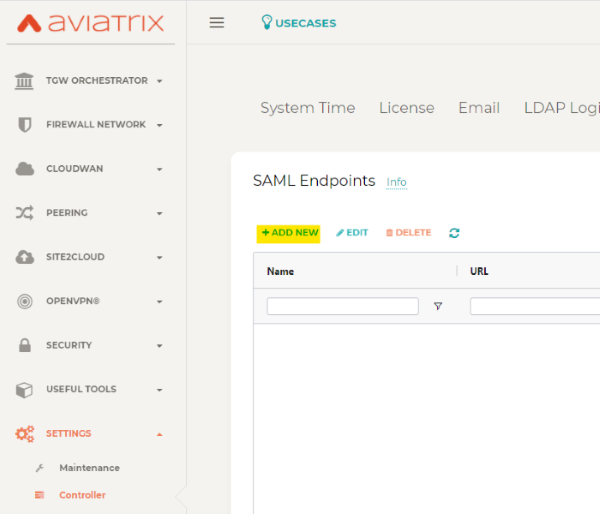
Task: Click the Name filter text field
Action: (342, 306)
